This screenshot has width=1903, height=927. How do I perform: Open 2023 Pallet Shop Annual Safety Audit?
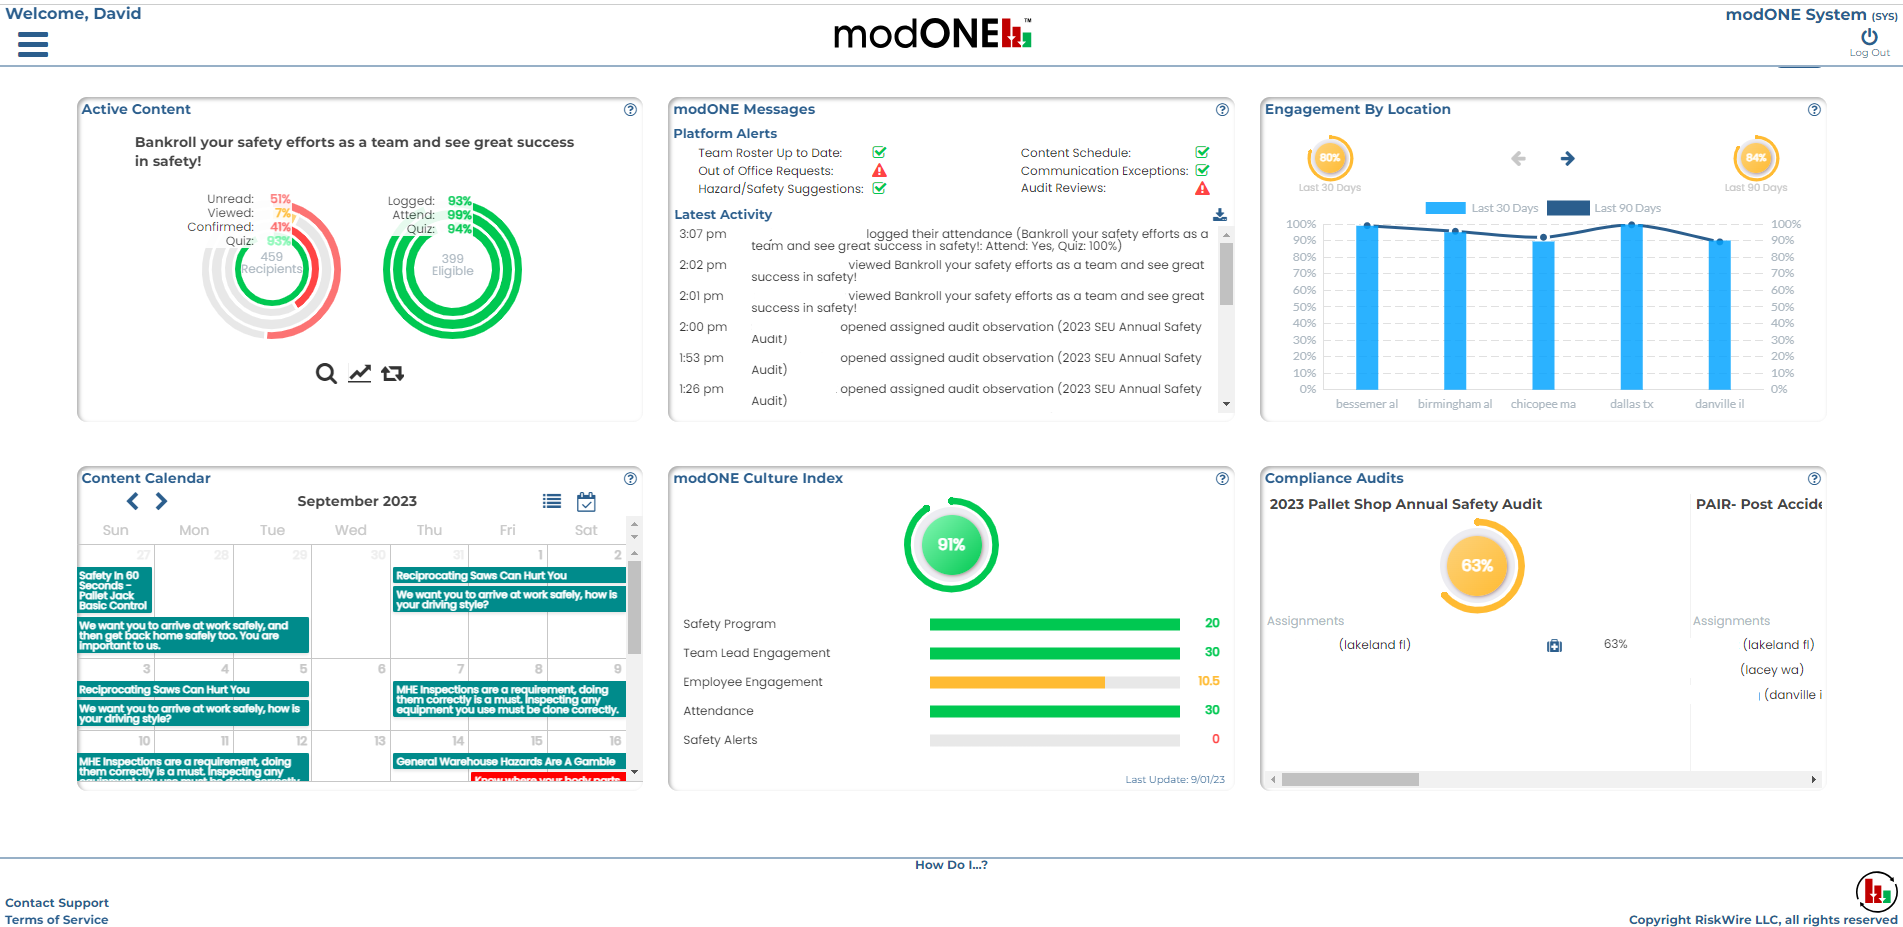(1405, 504)
